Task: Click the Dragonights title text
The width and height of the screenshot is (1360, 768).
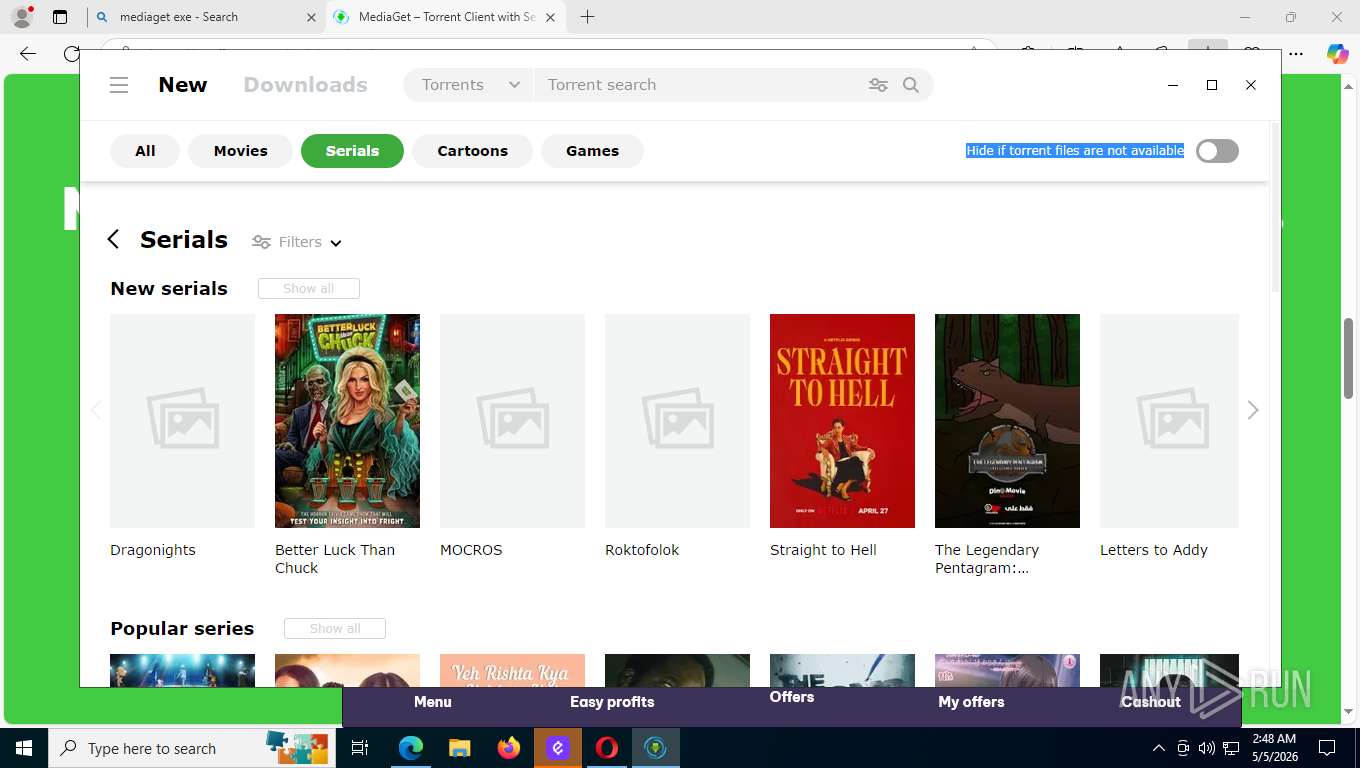Action: pos(153,550)
